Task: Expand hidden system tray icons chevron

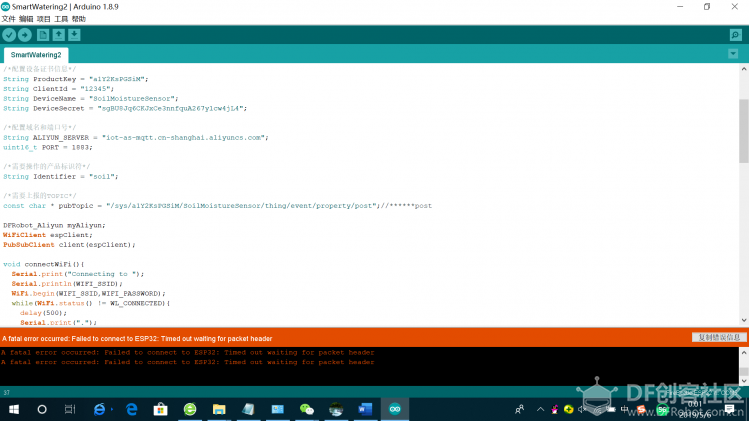Action: [540, 410]
